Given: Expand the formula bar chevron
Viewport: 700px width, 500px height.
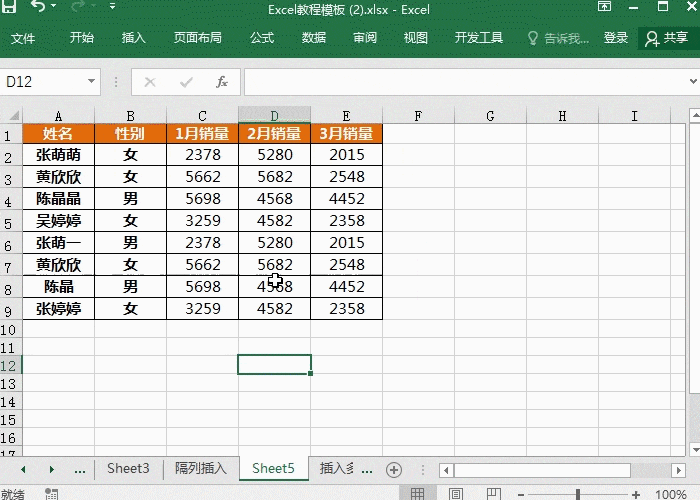Looking at the screenshot, I should pyautogui.click(x=693, y=81).
